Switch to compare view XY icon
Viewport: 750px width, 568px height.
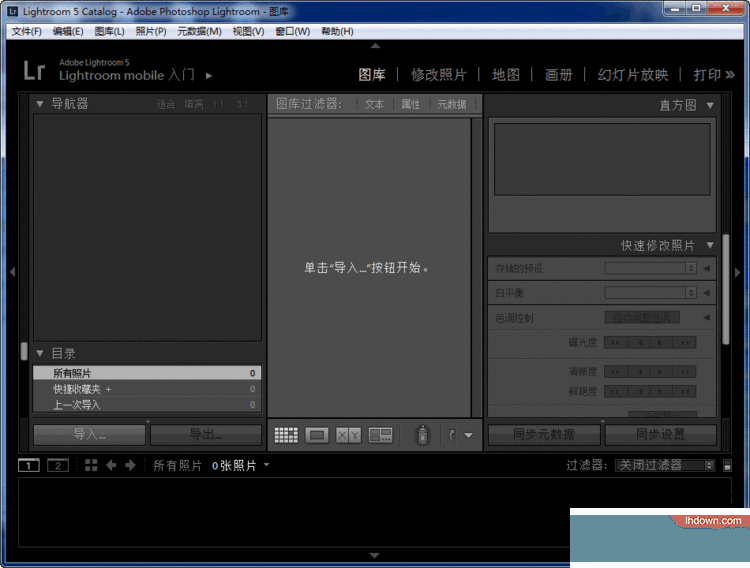[x=348, y=435]
